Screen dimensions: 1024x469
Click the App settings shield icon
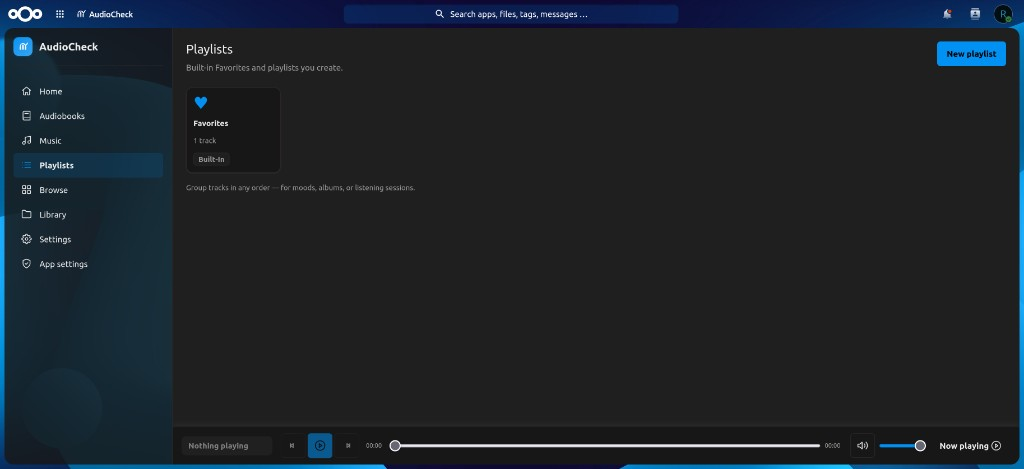click(27, 264)
